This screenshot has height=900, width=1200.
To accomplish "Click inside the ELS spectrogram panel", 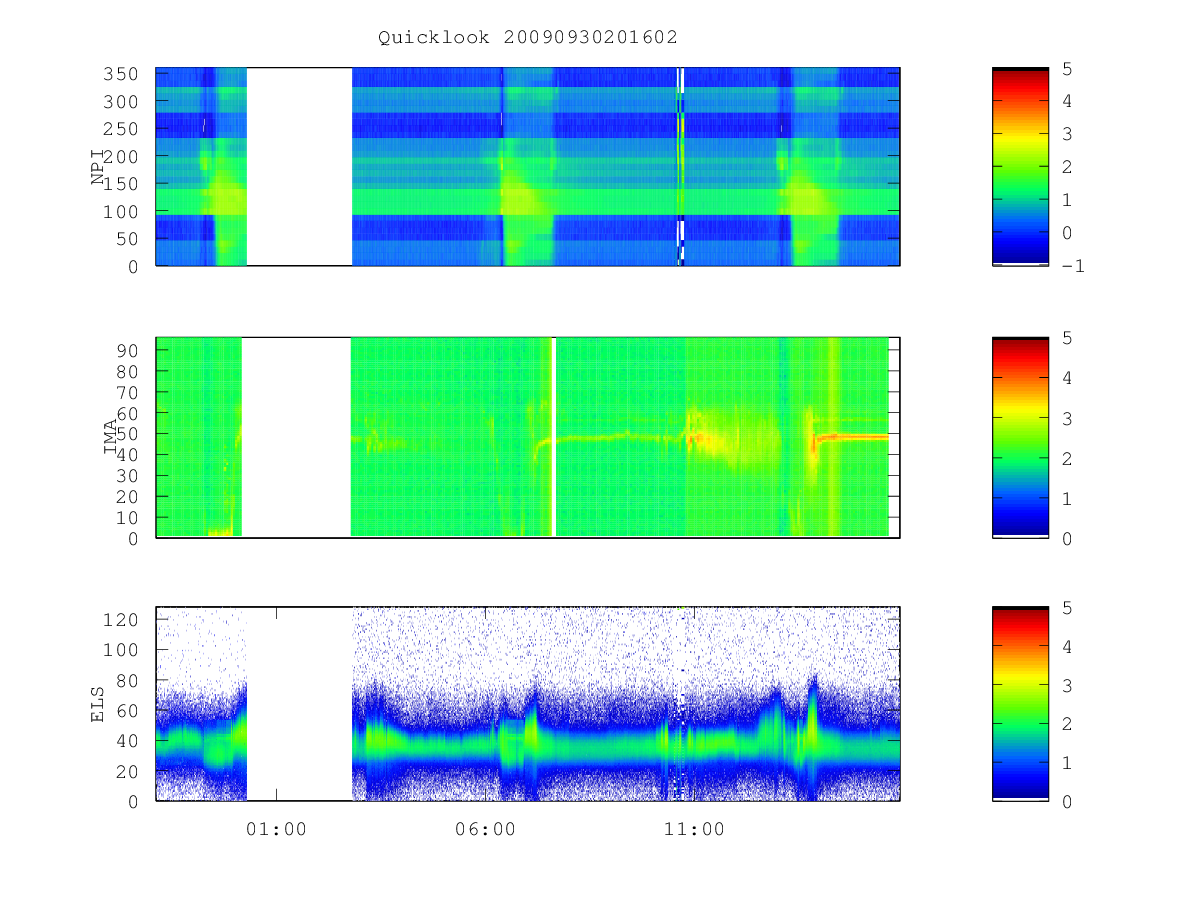I will [x=528, y=704].
